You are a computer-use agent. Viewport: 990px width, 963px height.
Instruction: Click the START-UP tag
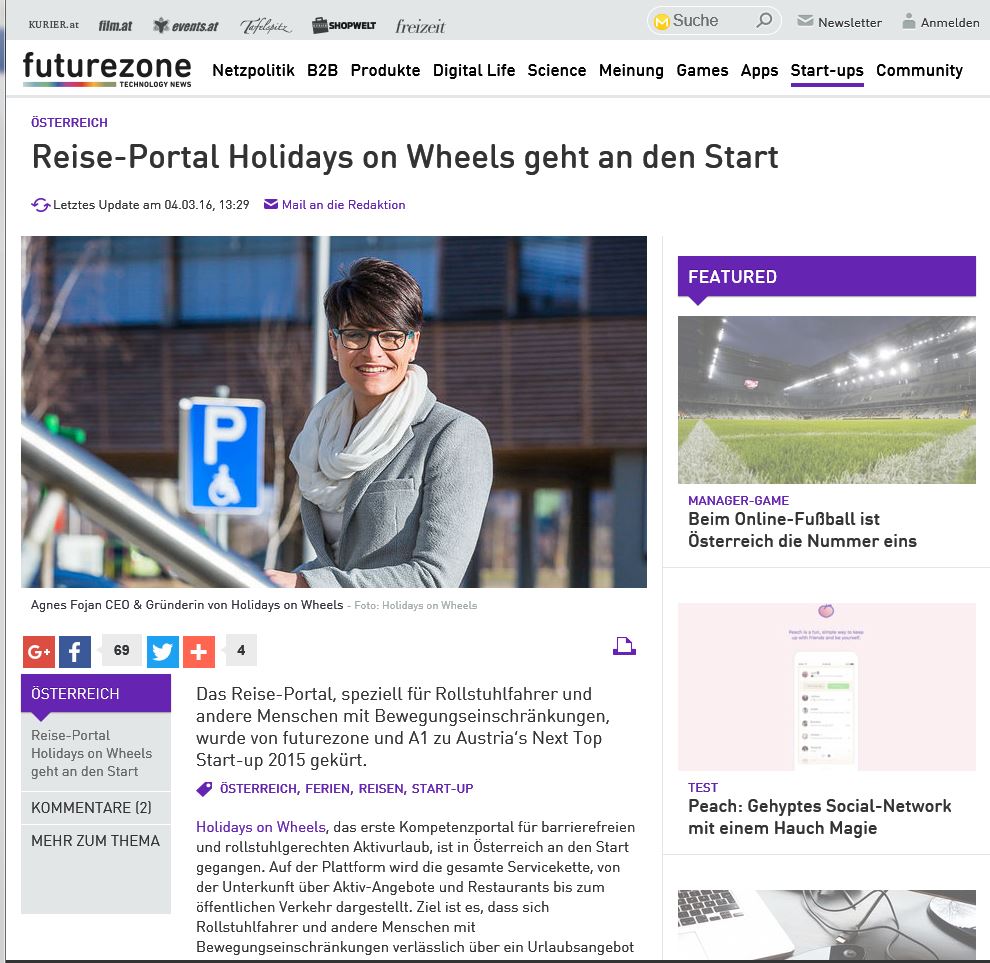pyautogui.click(x=442, y=788)
